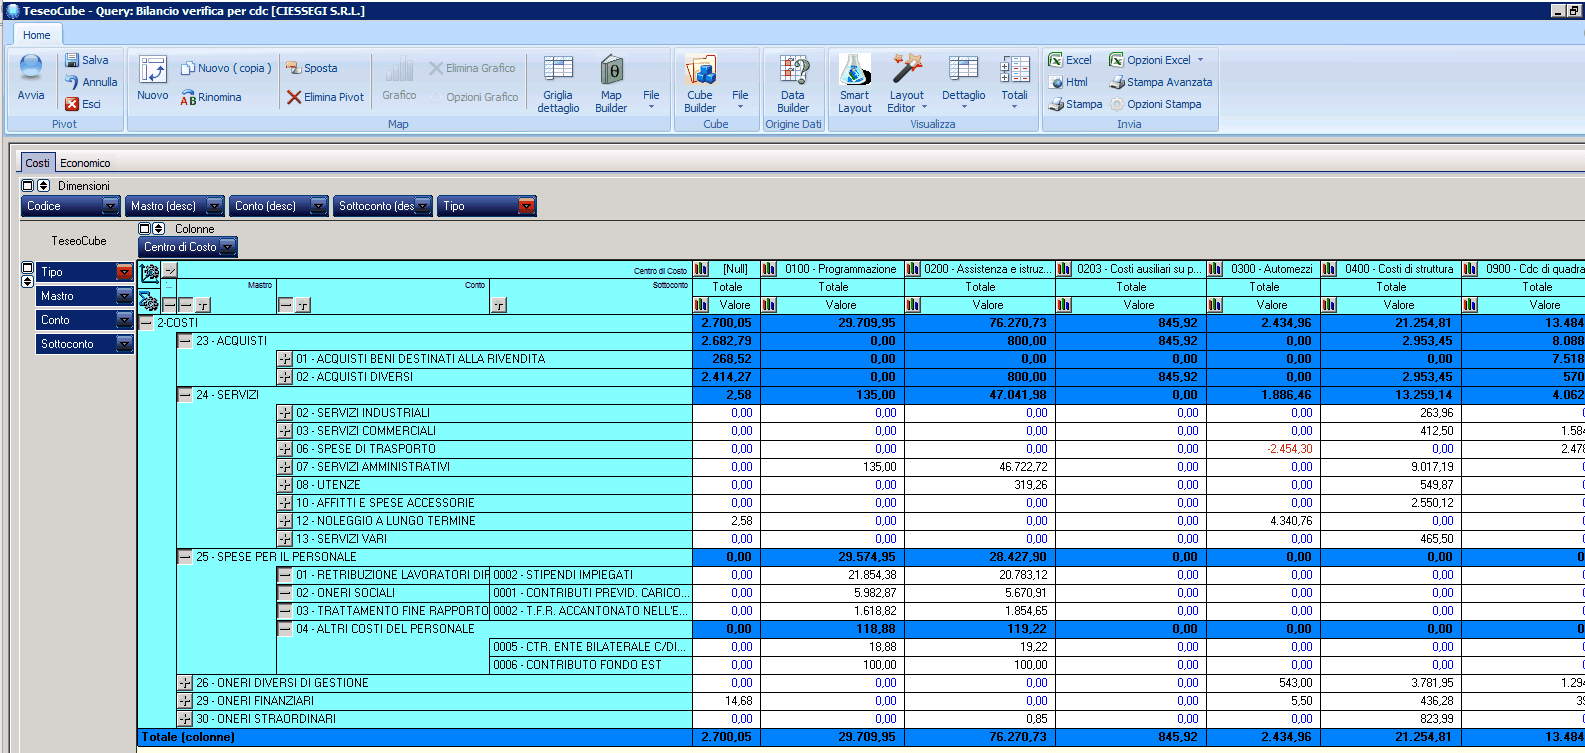Click the 46.722,72 value cell

click(980, 467)
